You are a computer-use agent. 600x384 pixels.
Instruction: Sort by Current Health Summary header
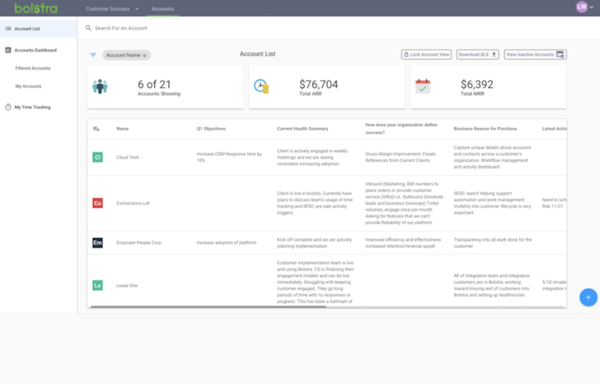pos(303,129)
